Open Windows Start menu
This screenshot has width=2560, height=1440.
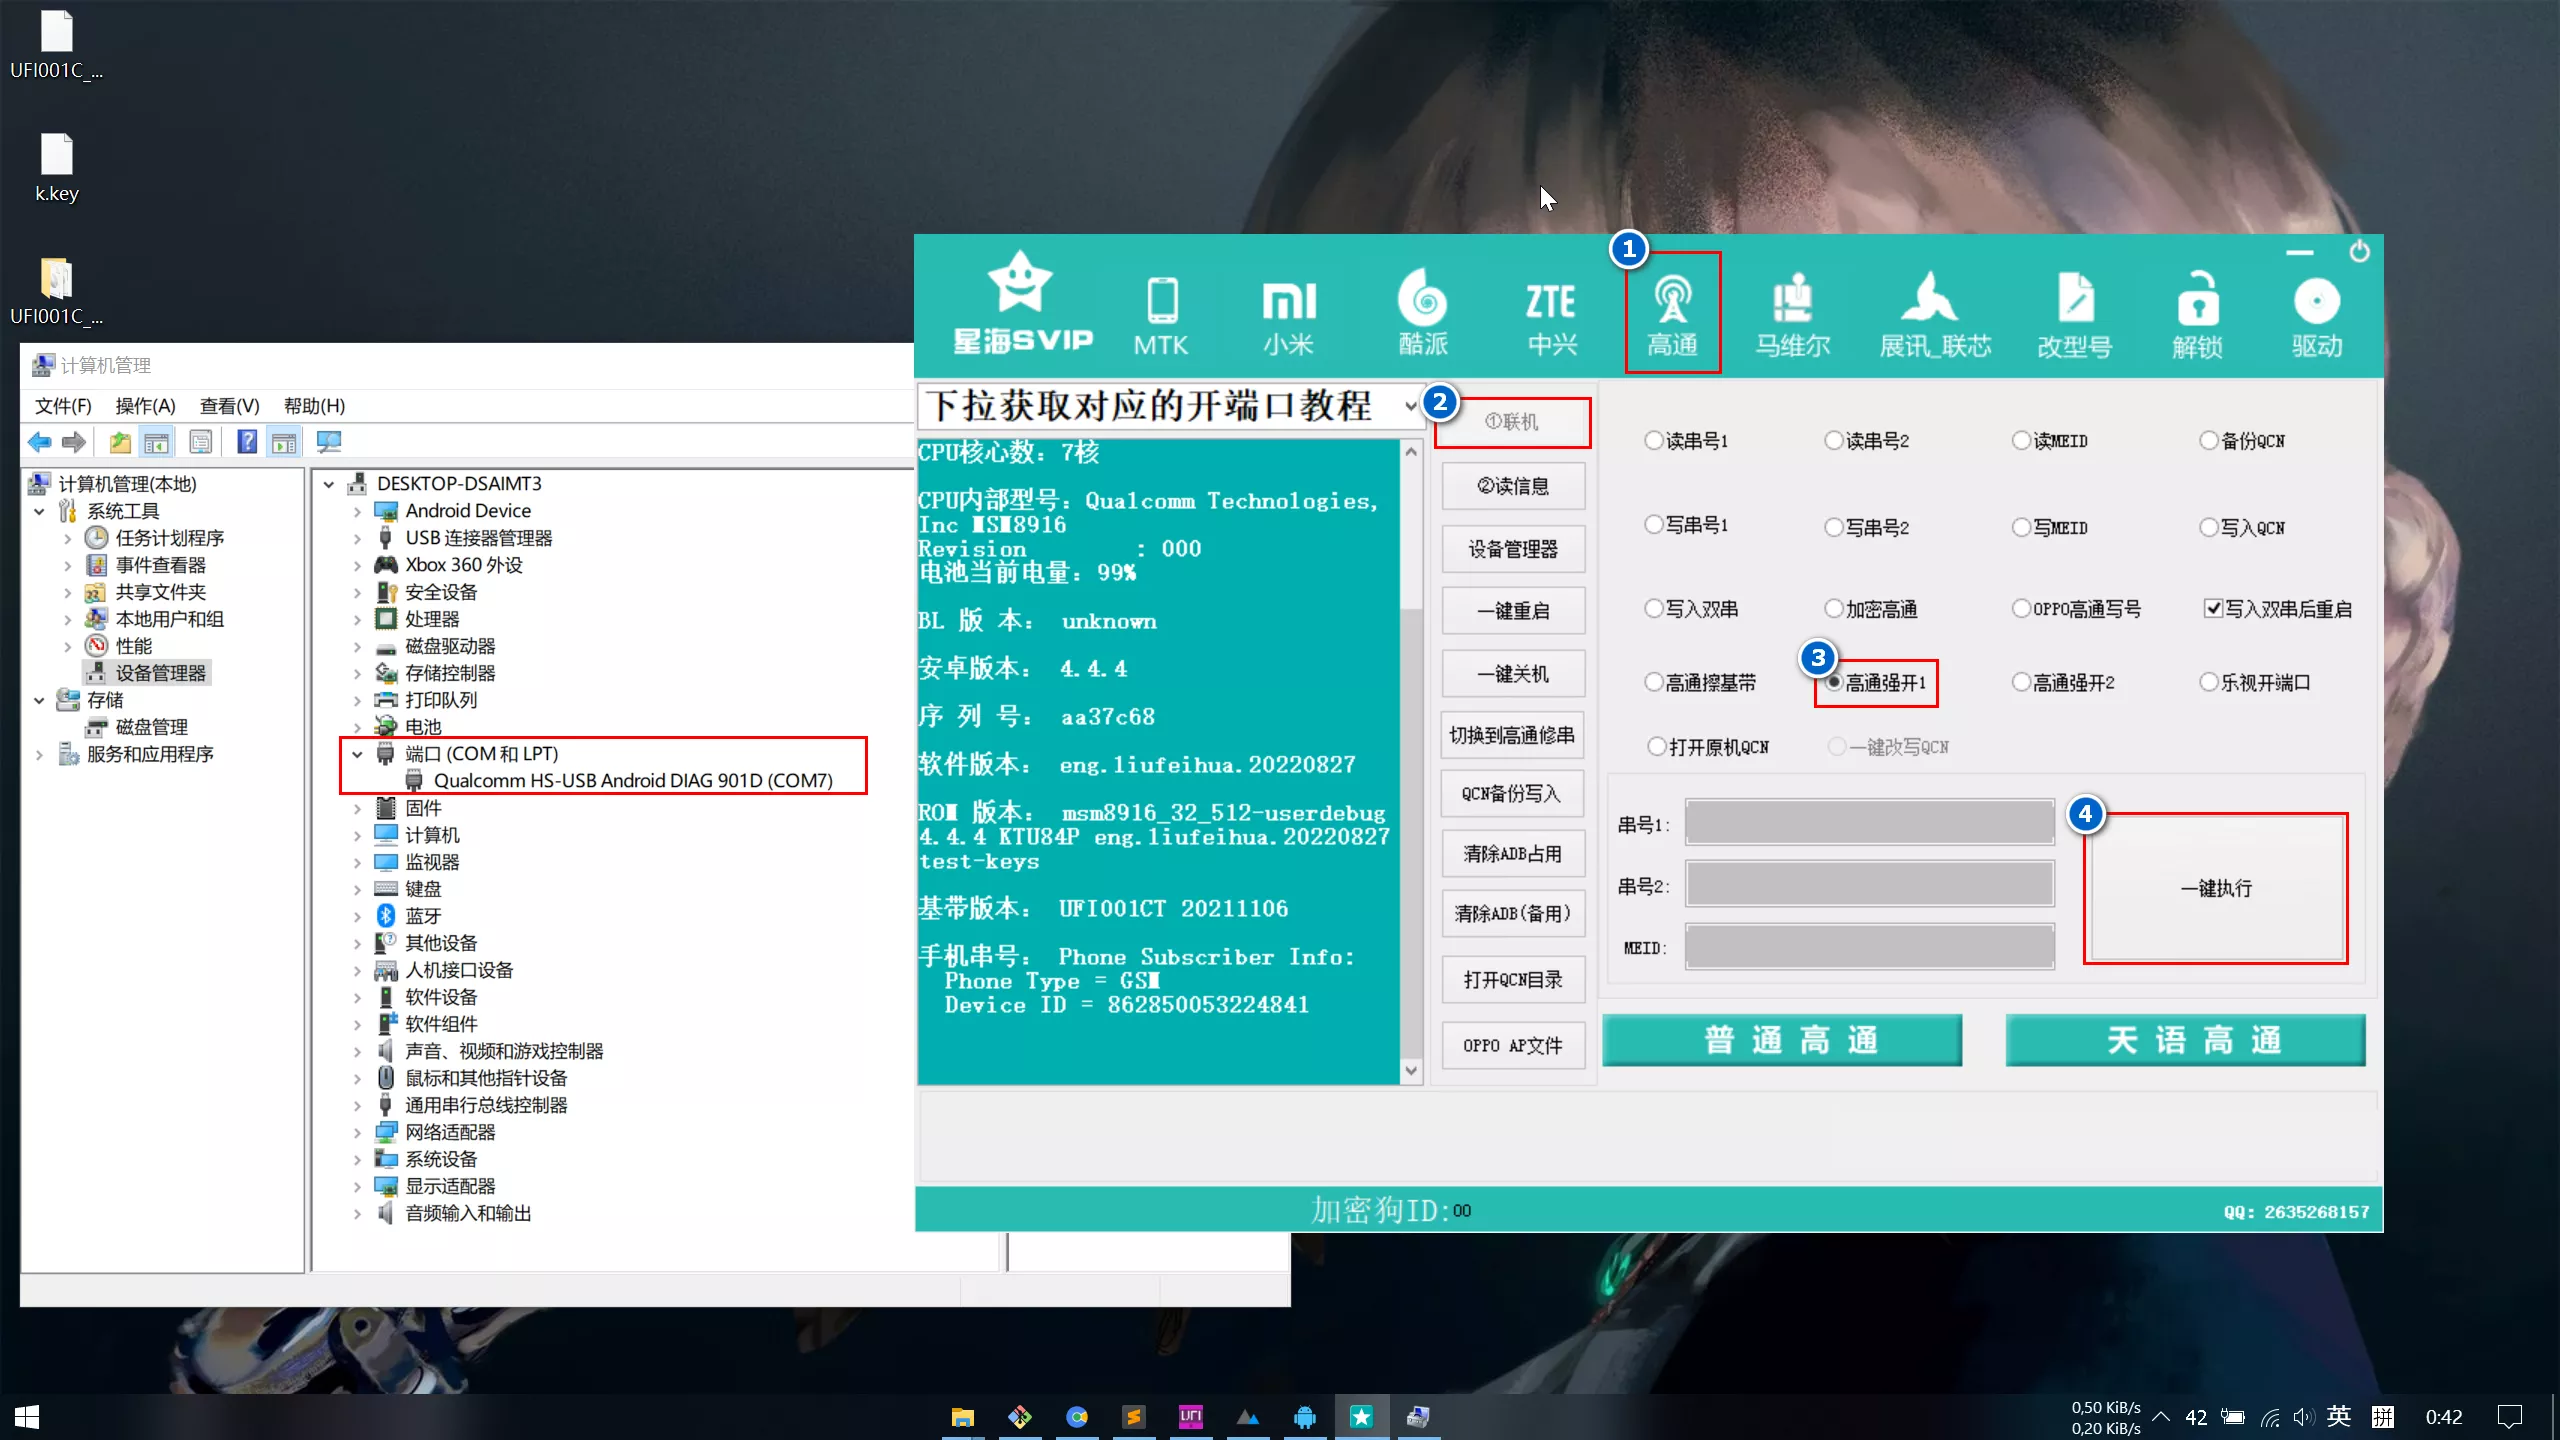click(27, 1416)
